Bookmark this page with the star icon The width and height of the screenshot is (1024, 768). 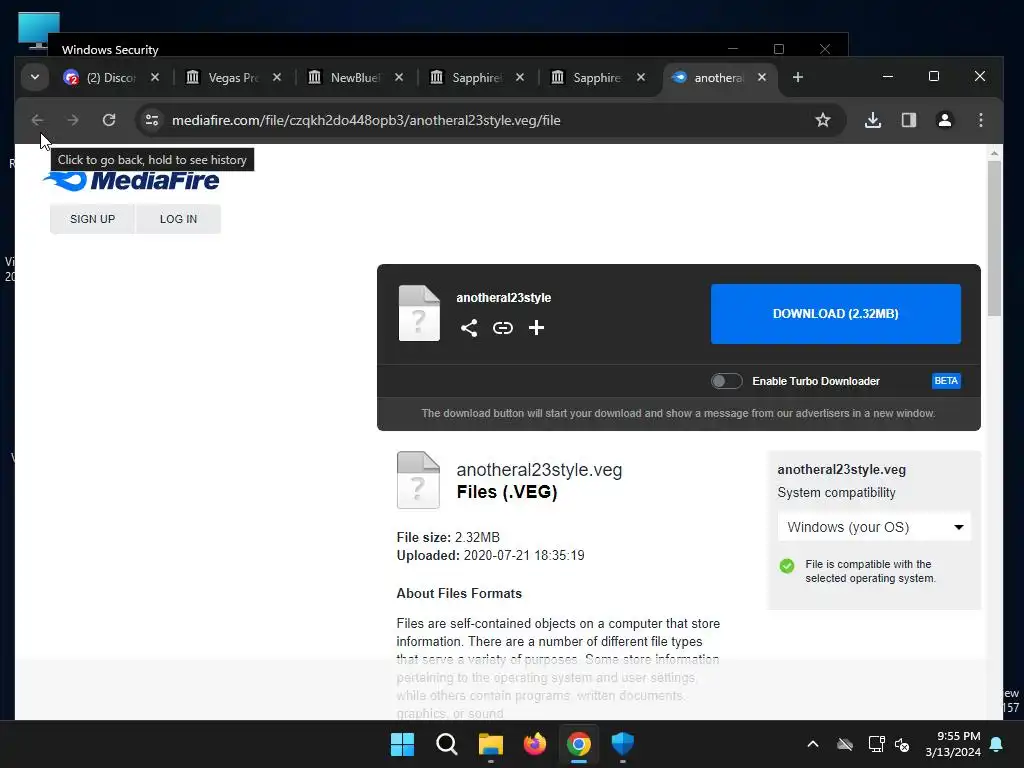[823, 120]
